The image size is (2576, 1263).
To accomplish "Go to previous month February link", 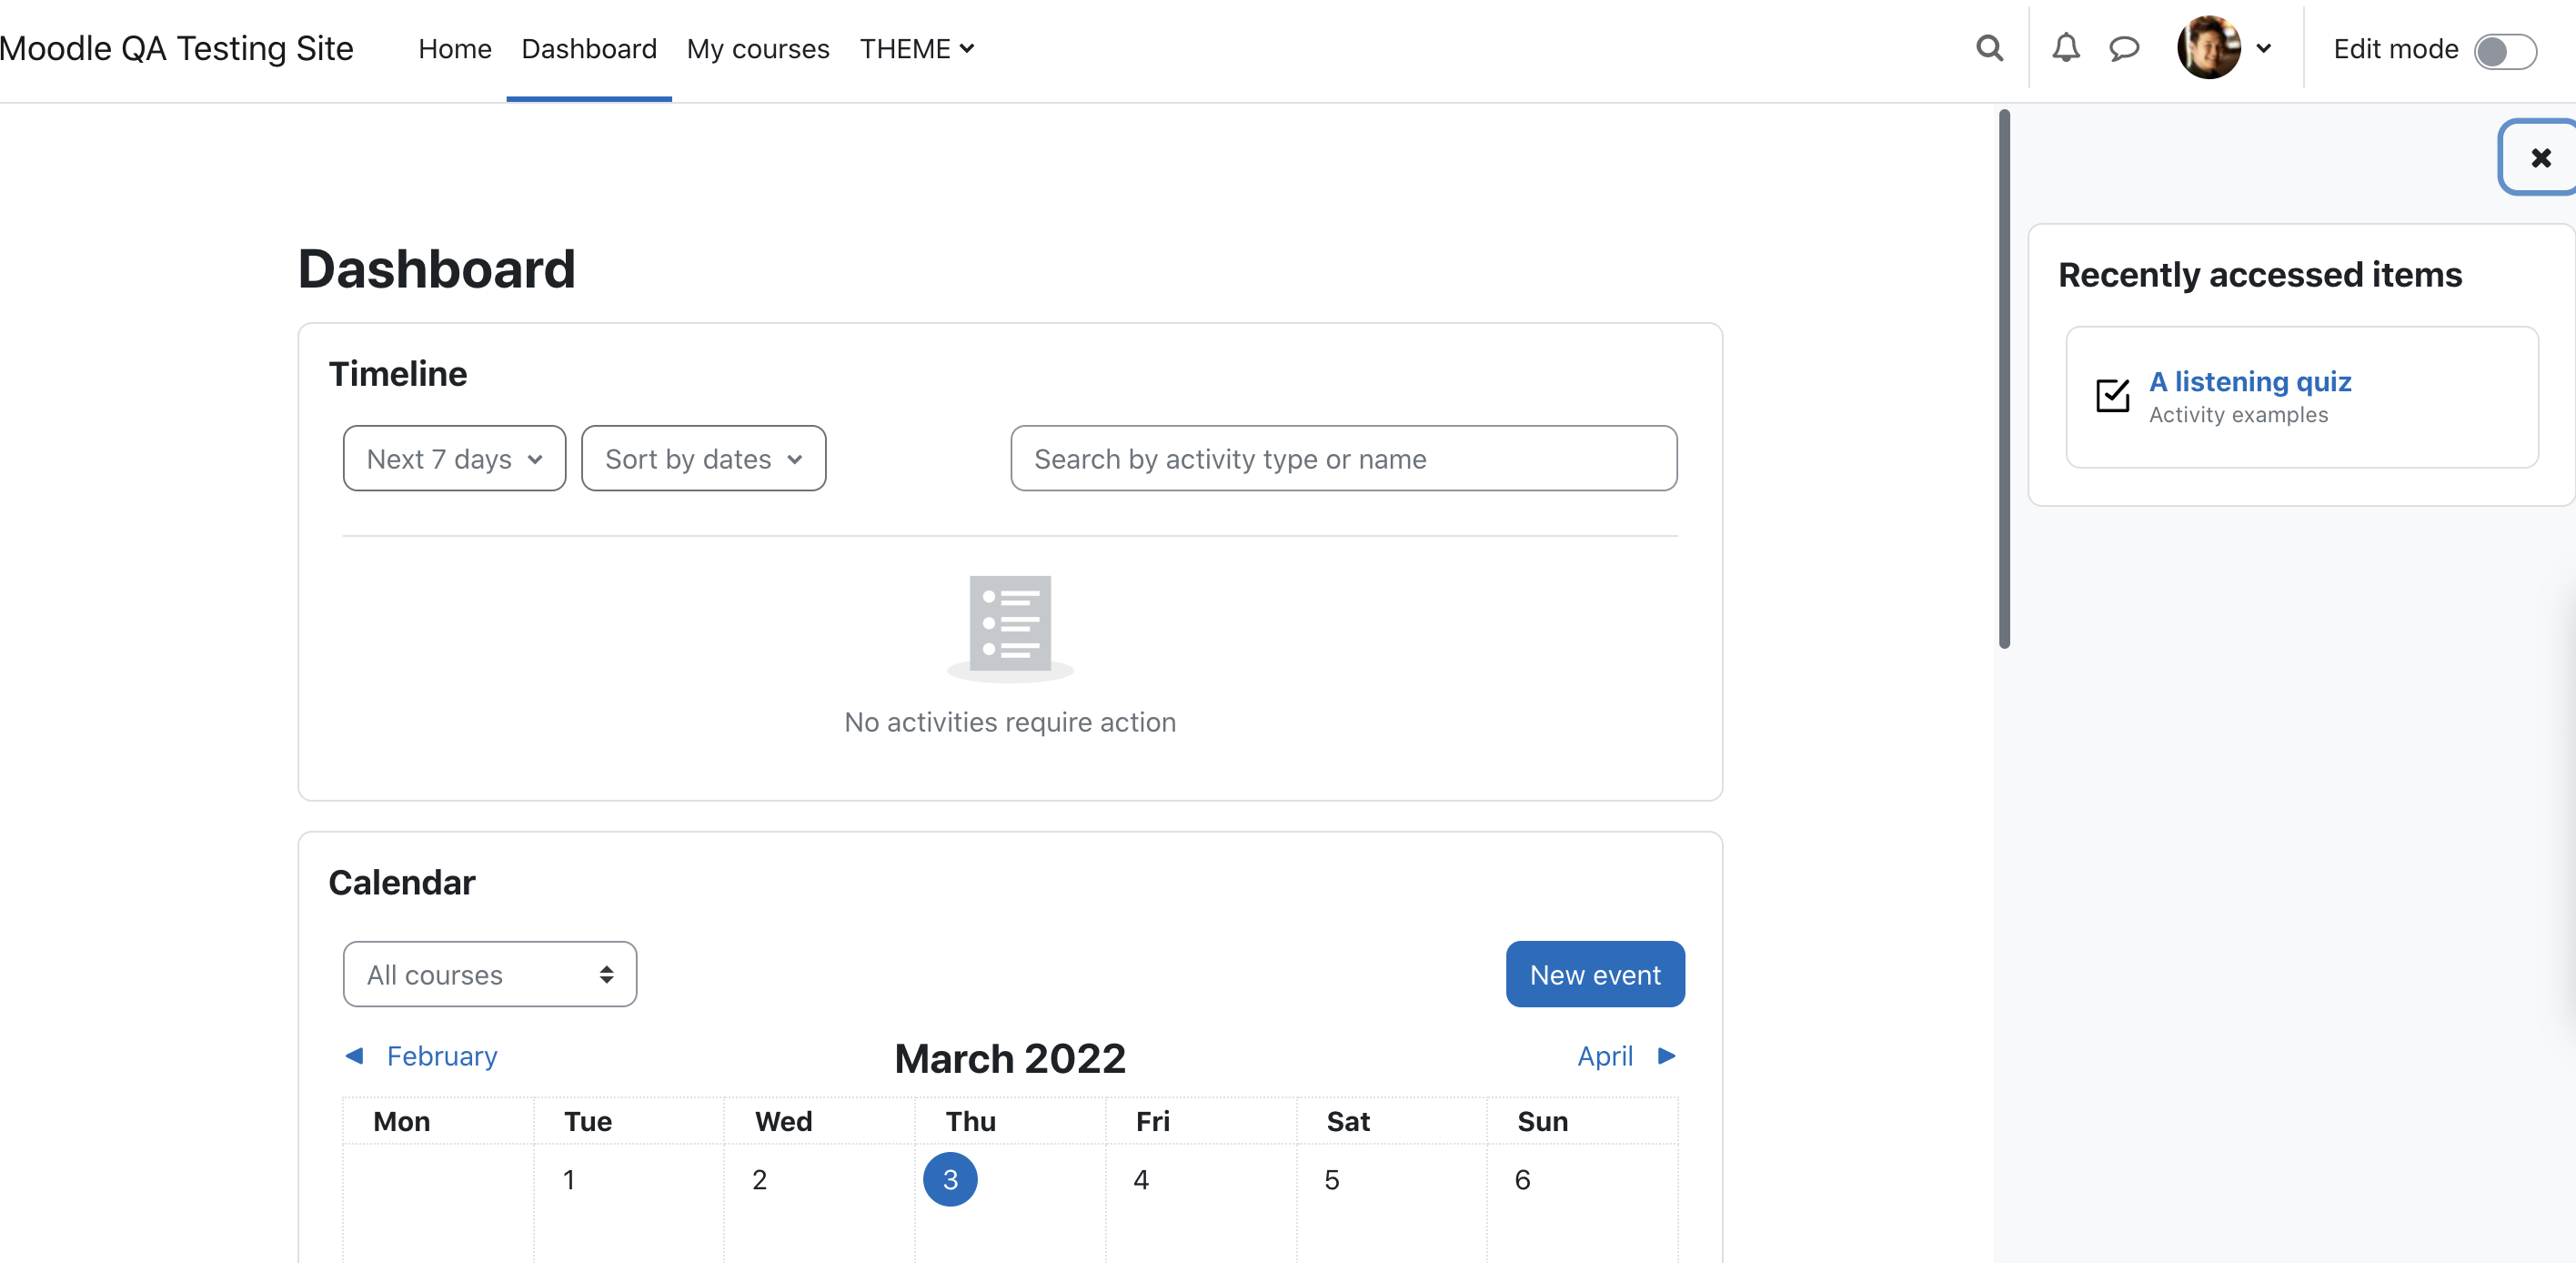I will point(441,1055).
